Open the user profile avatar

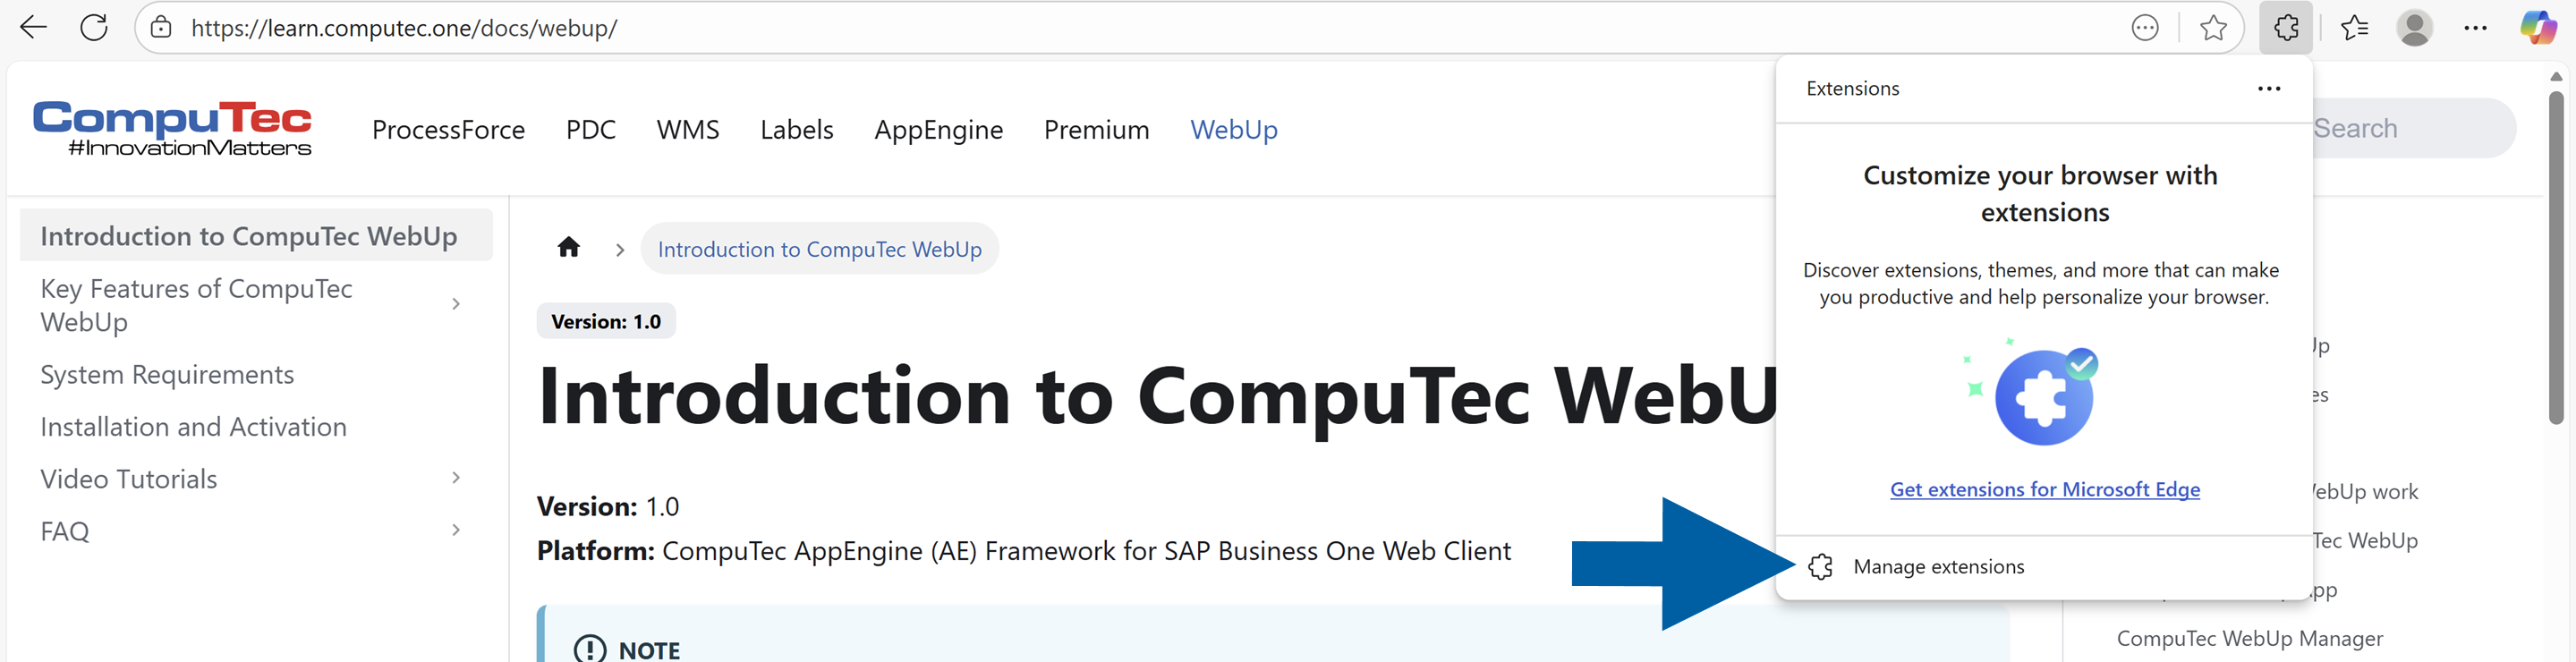click(x=2414, y=28)
